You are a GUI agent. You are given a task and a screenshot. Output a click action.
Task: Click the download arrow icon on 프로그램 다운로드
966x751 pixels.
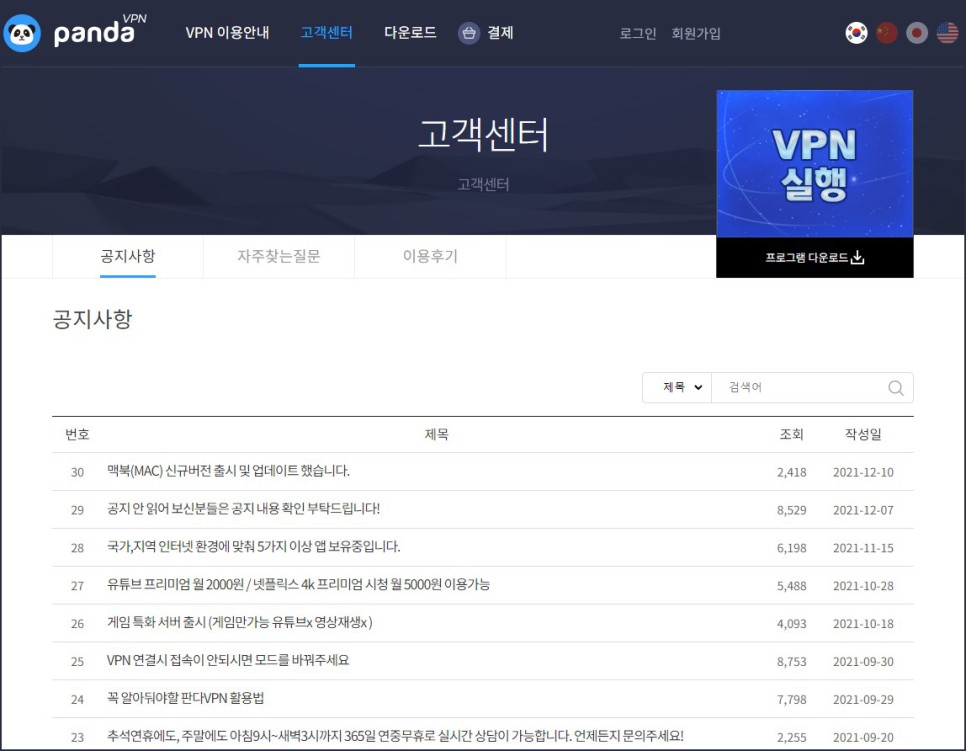coord(858,257)
